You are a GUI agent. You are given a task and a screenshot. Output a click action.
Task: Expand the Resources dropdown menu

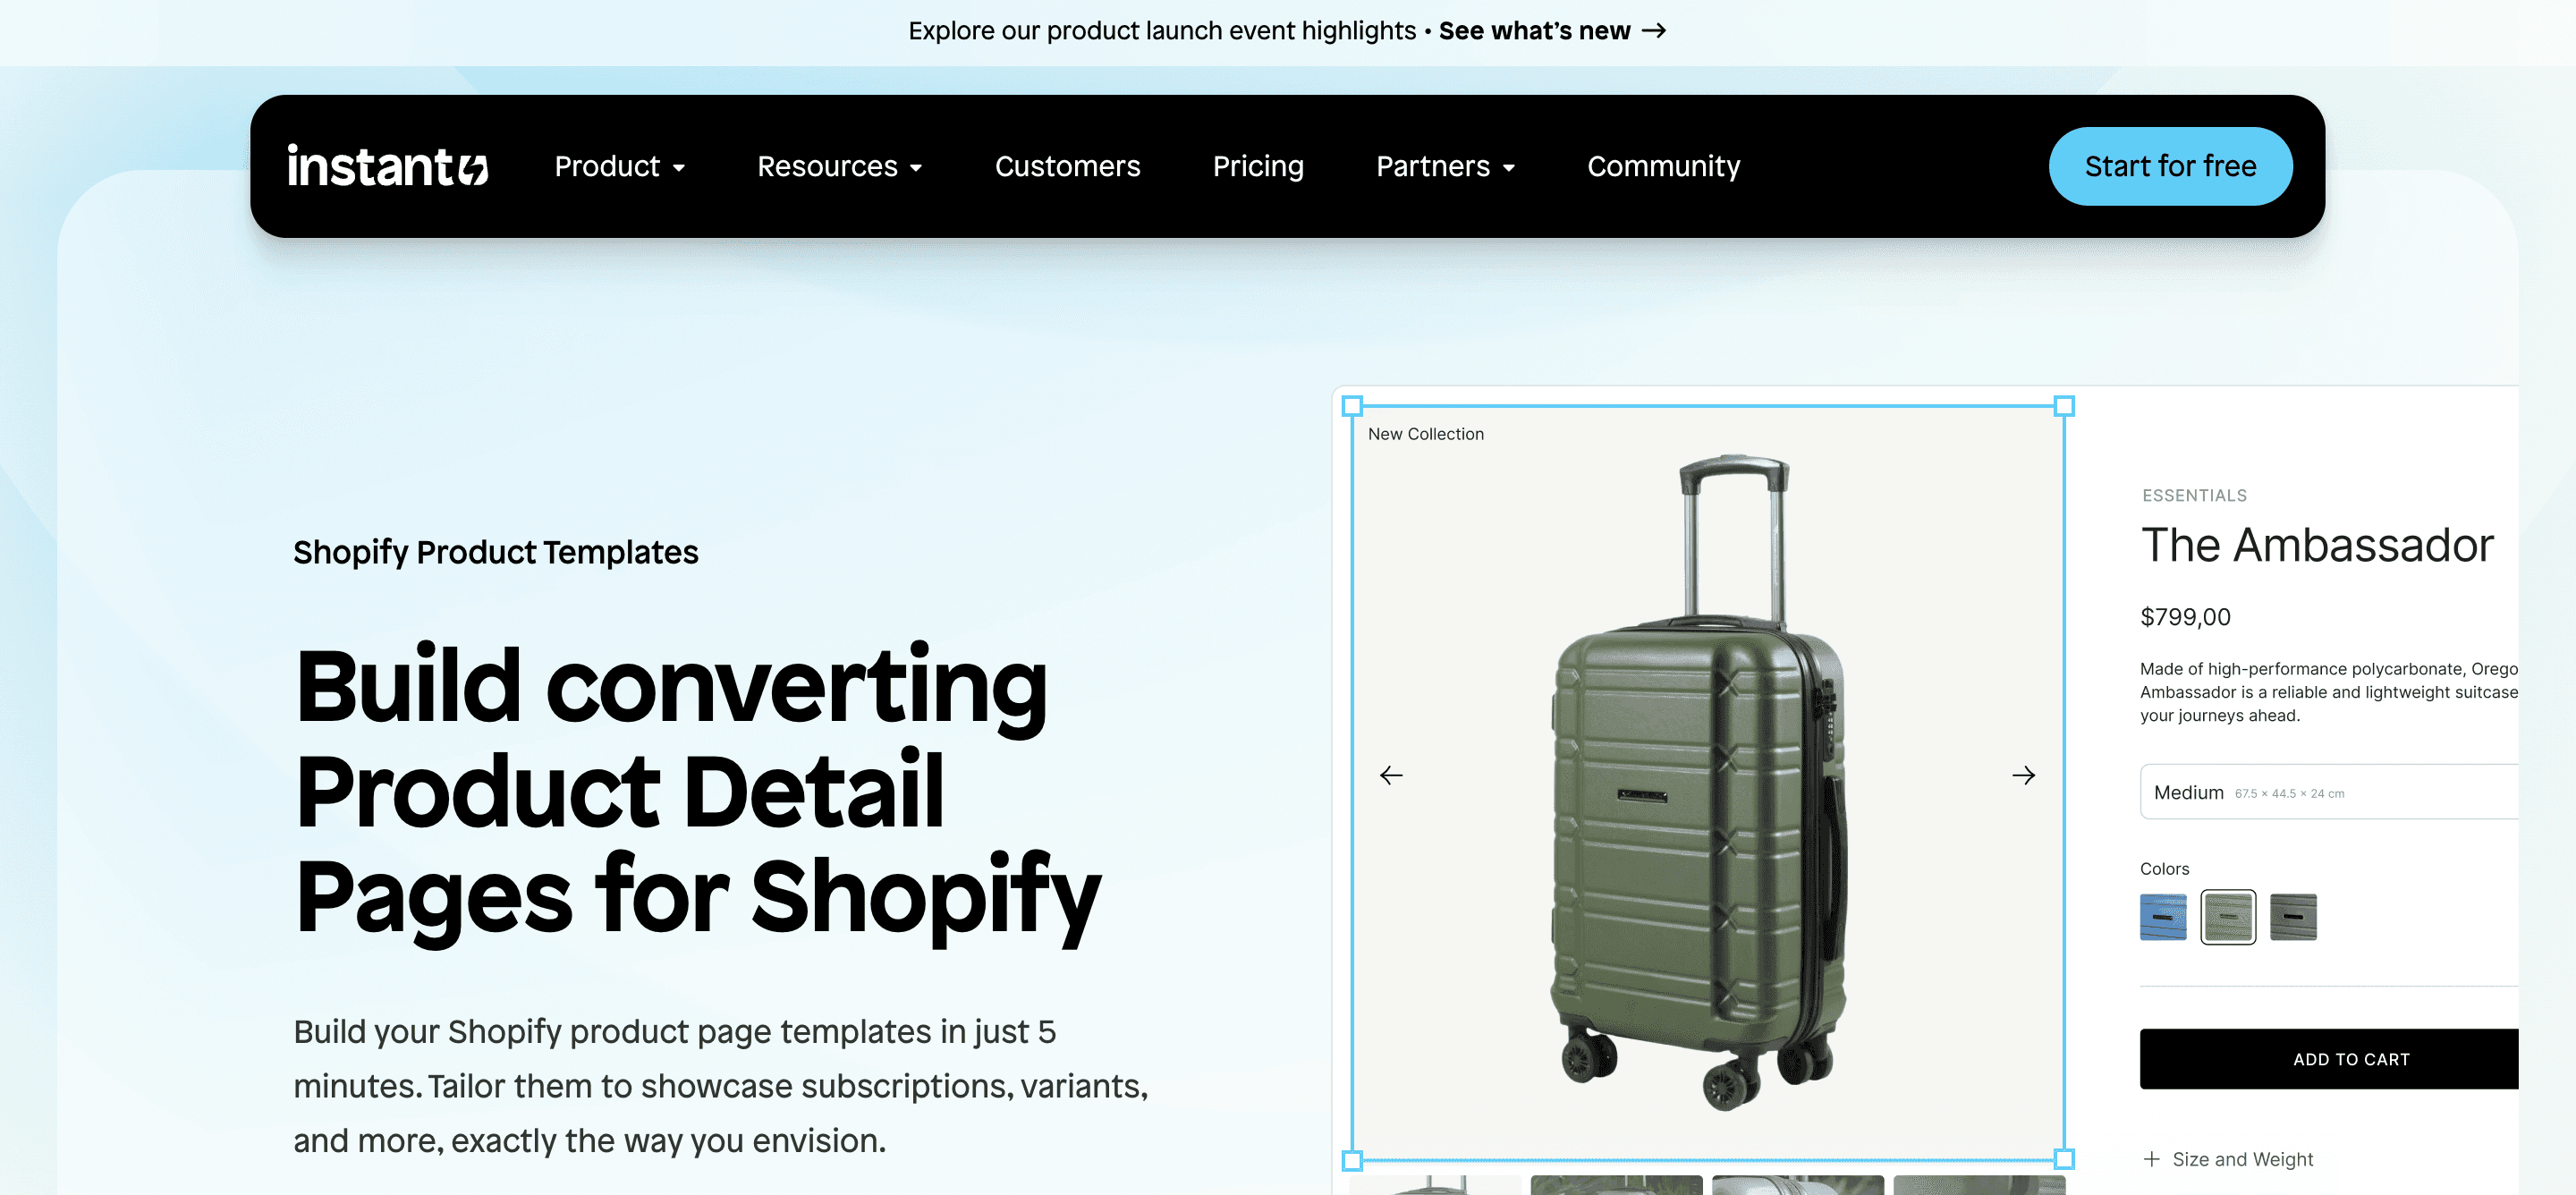840,165
